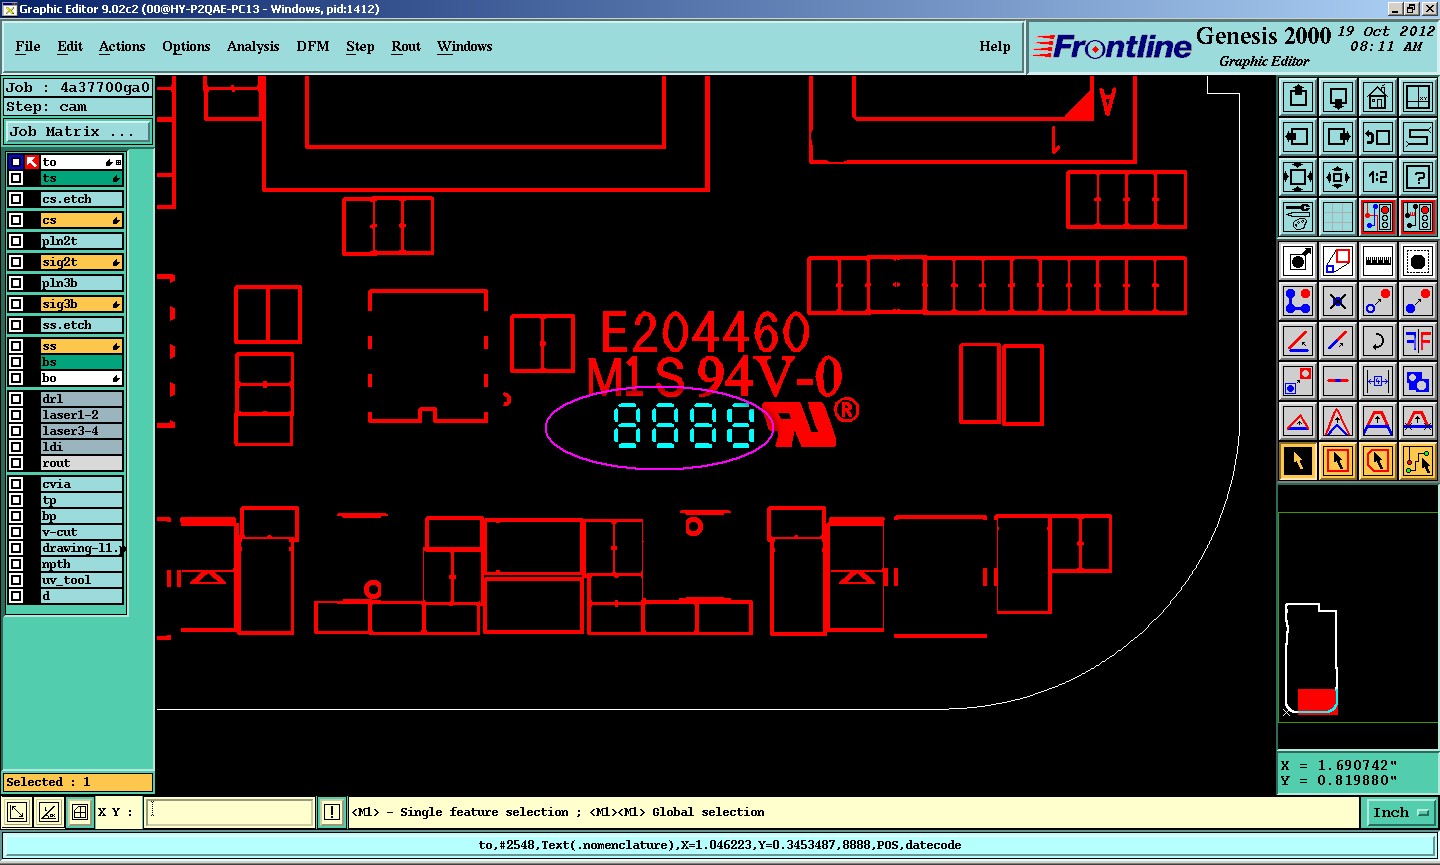Open the Actions menu
1440x865 pixels.
[122, 46]
